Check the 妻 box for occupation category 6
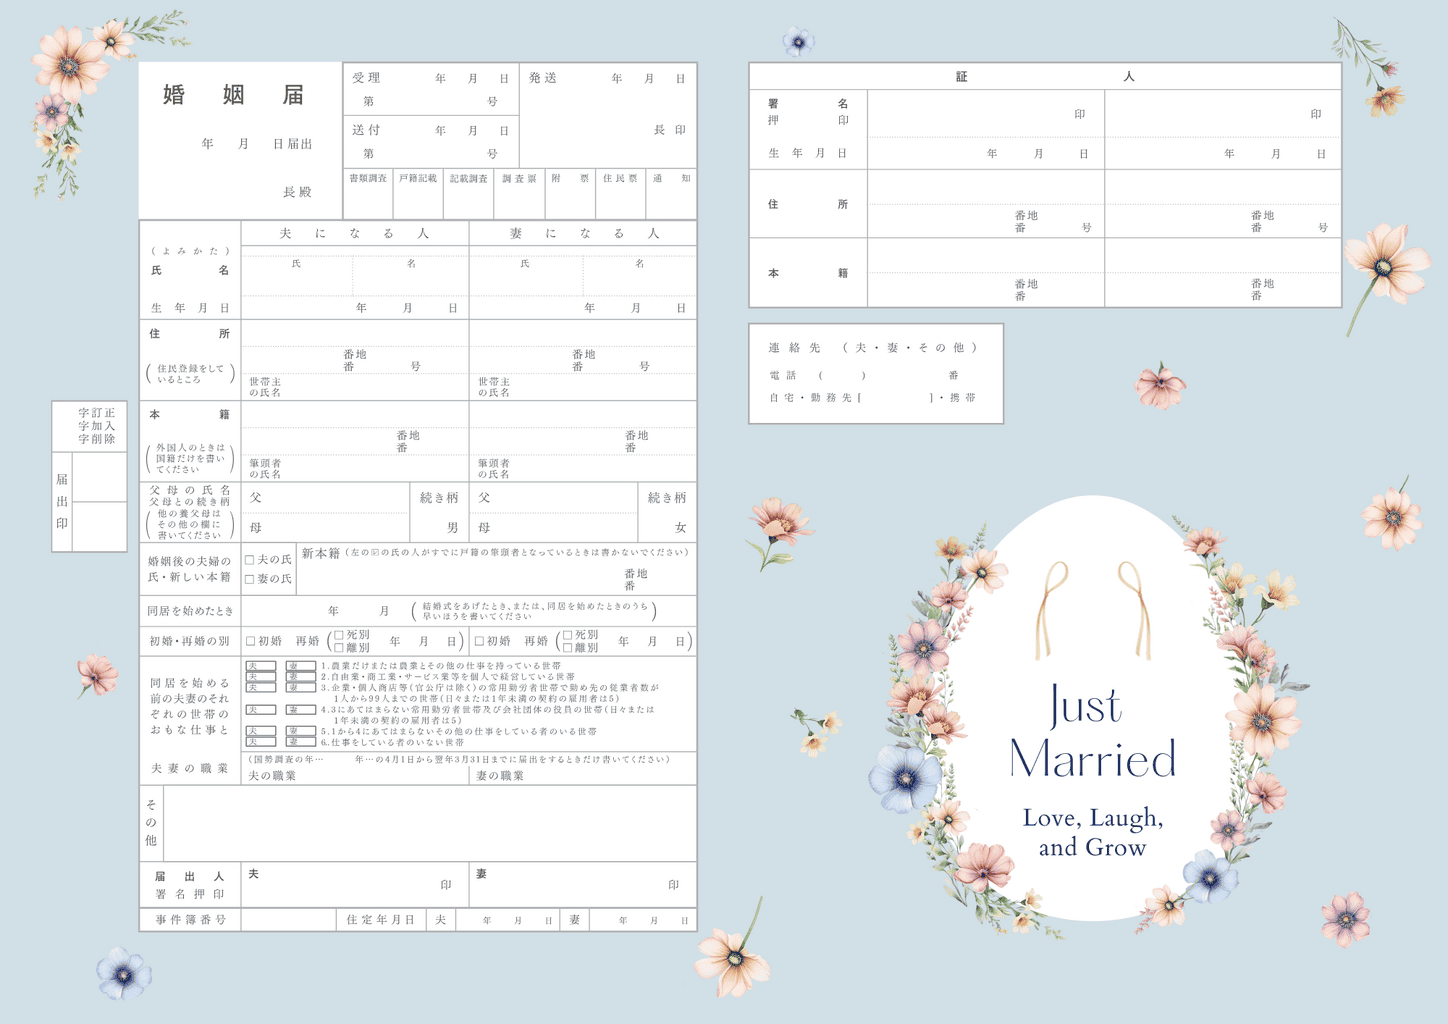 [x=299, y=741]
